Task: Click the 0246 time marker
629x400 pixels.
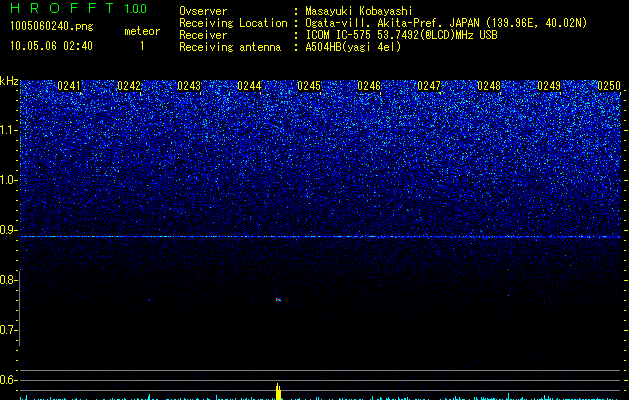Action: pos(369,86)
